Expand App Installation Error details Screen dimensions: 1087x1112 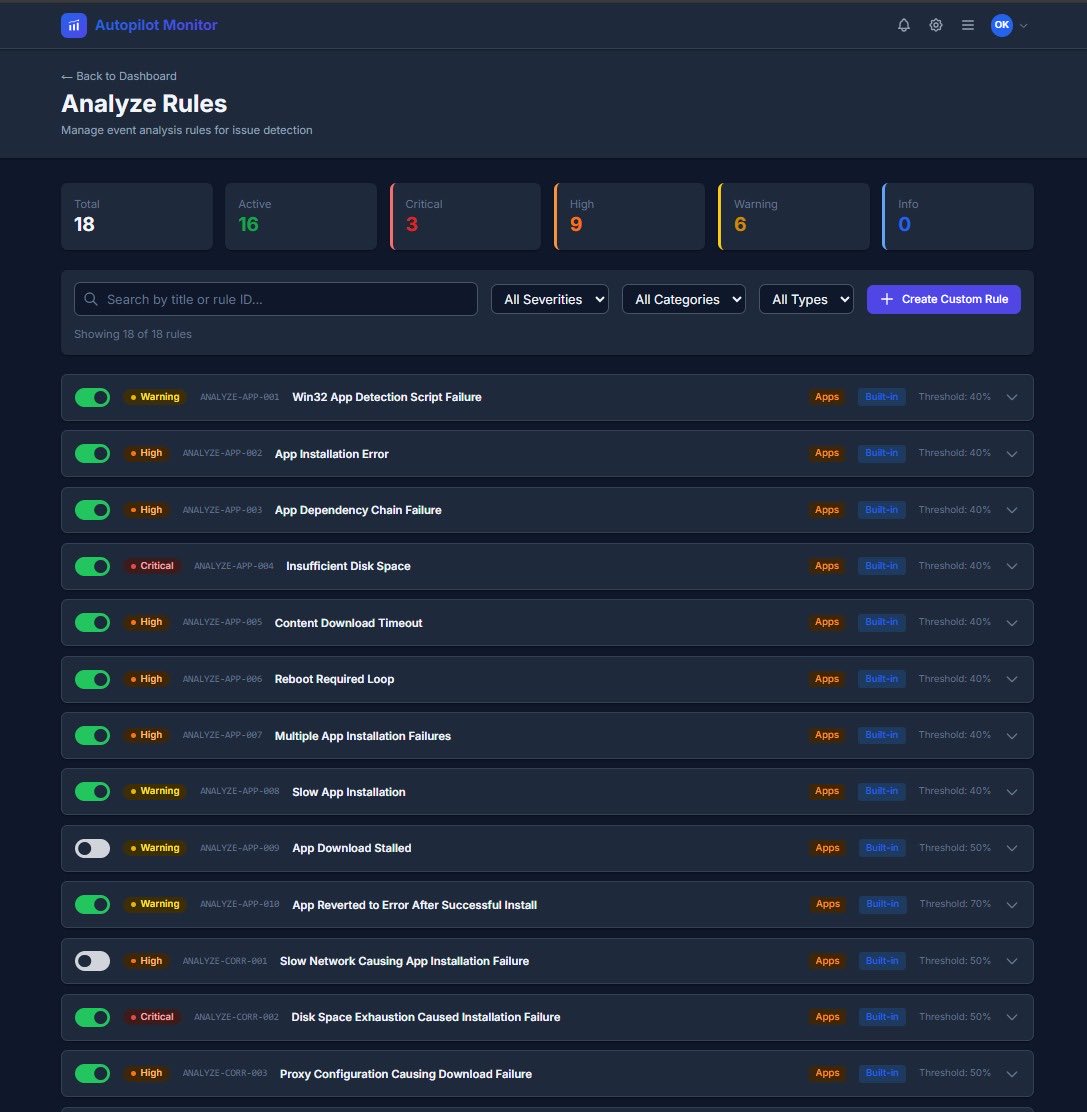tap(1012, 454)
